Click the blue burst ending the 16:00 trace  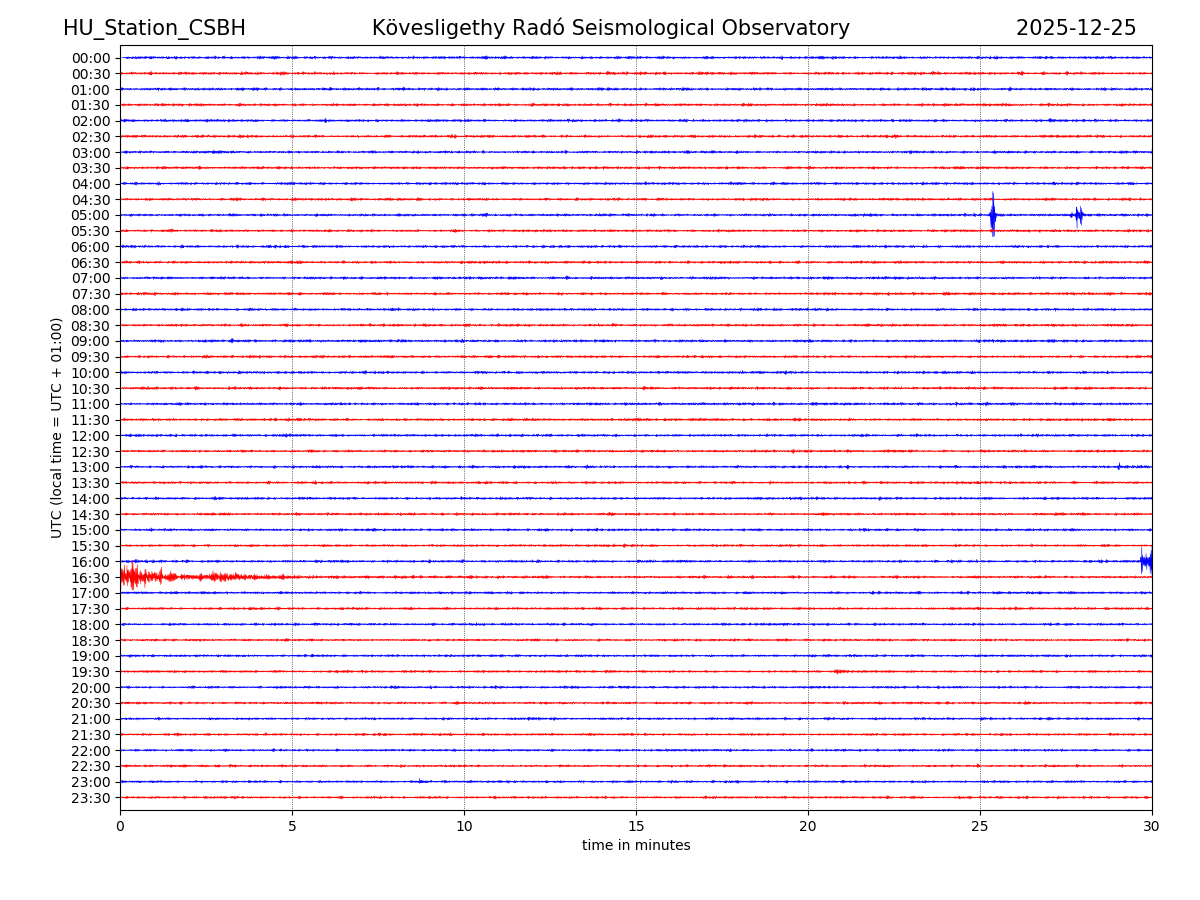[1146, 561]
